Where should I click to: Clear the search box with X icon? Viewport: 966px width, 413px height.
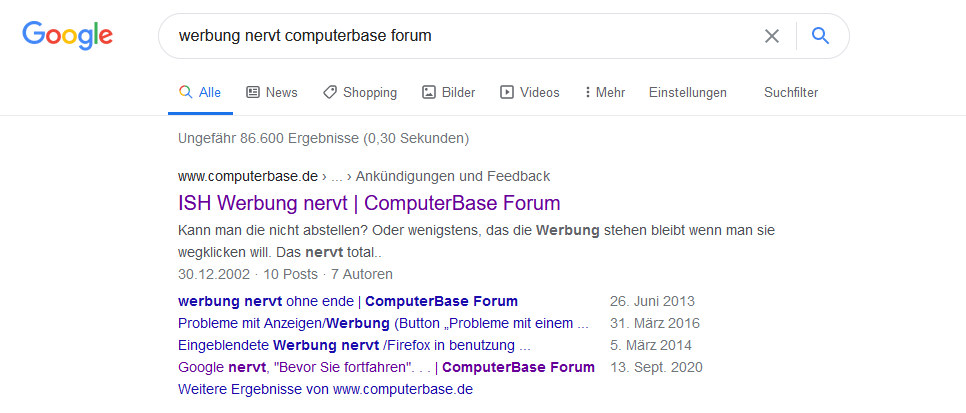[x=771, y=36]
